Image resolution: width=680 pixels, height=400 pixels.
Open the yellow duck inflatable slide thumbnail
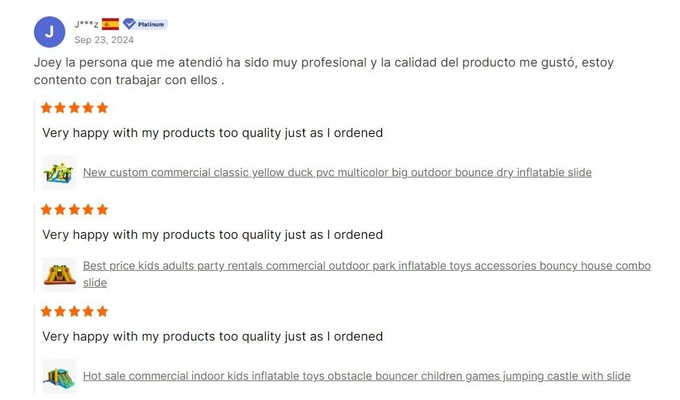(59, 172)
